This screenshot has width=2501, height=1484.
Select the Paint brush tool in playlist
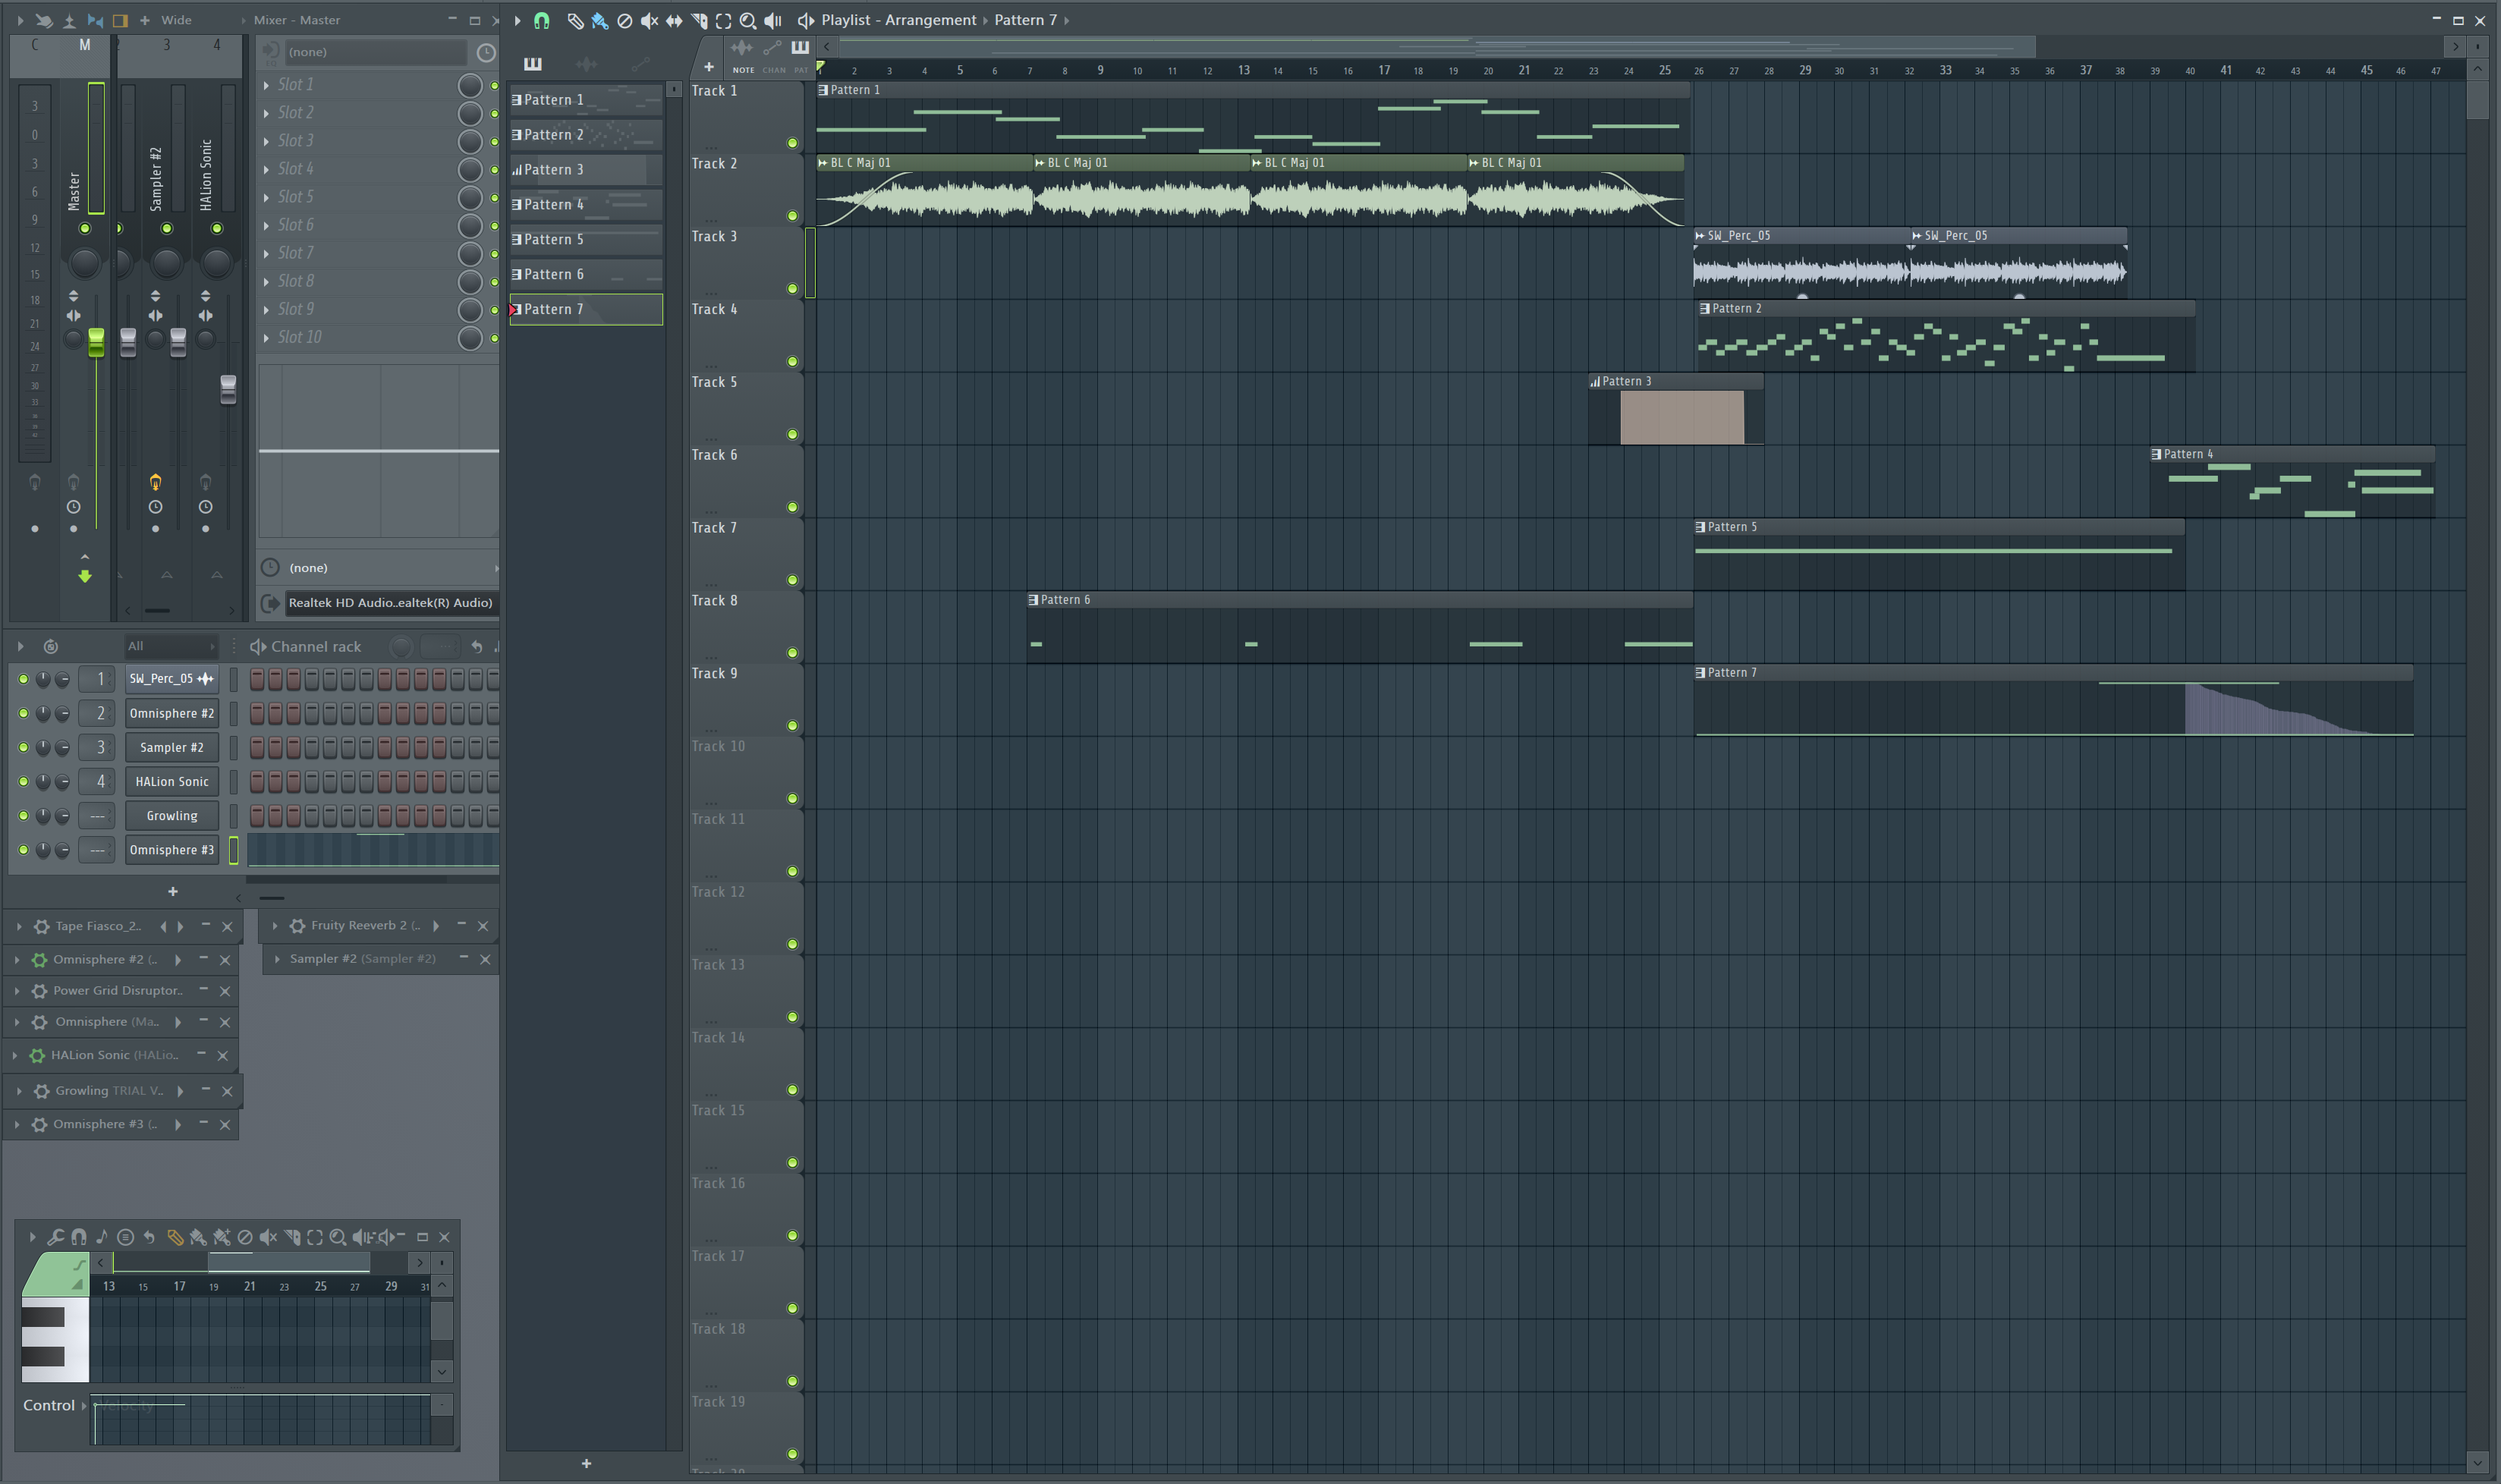tap(600, 20)
